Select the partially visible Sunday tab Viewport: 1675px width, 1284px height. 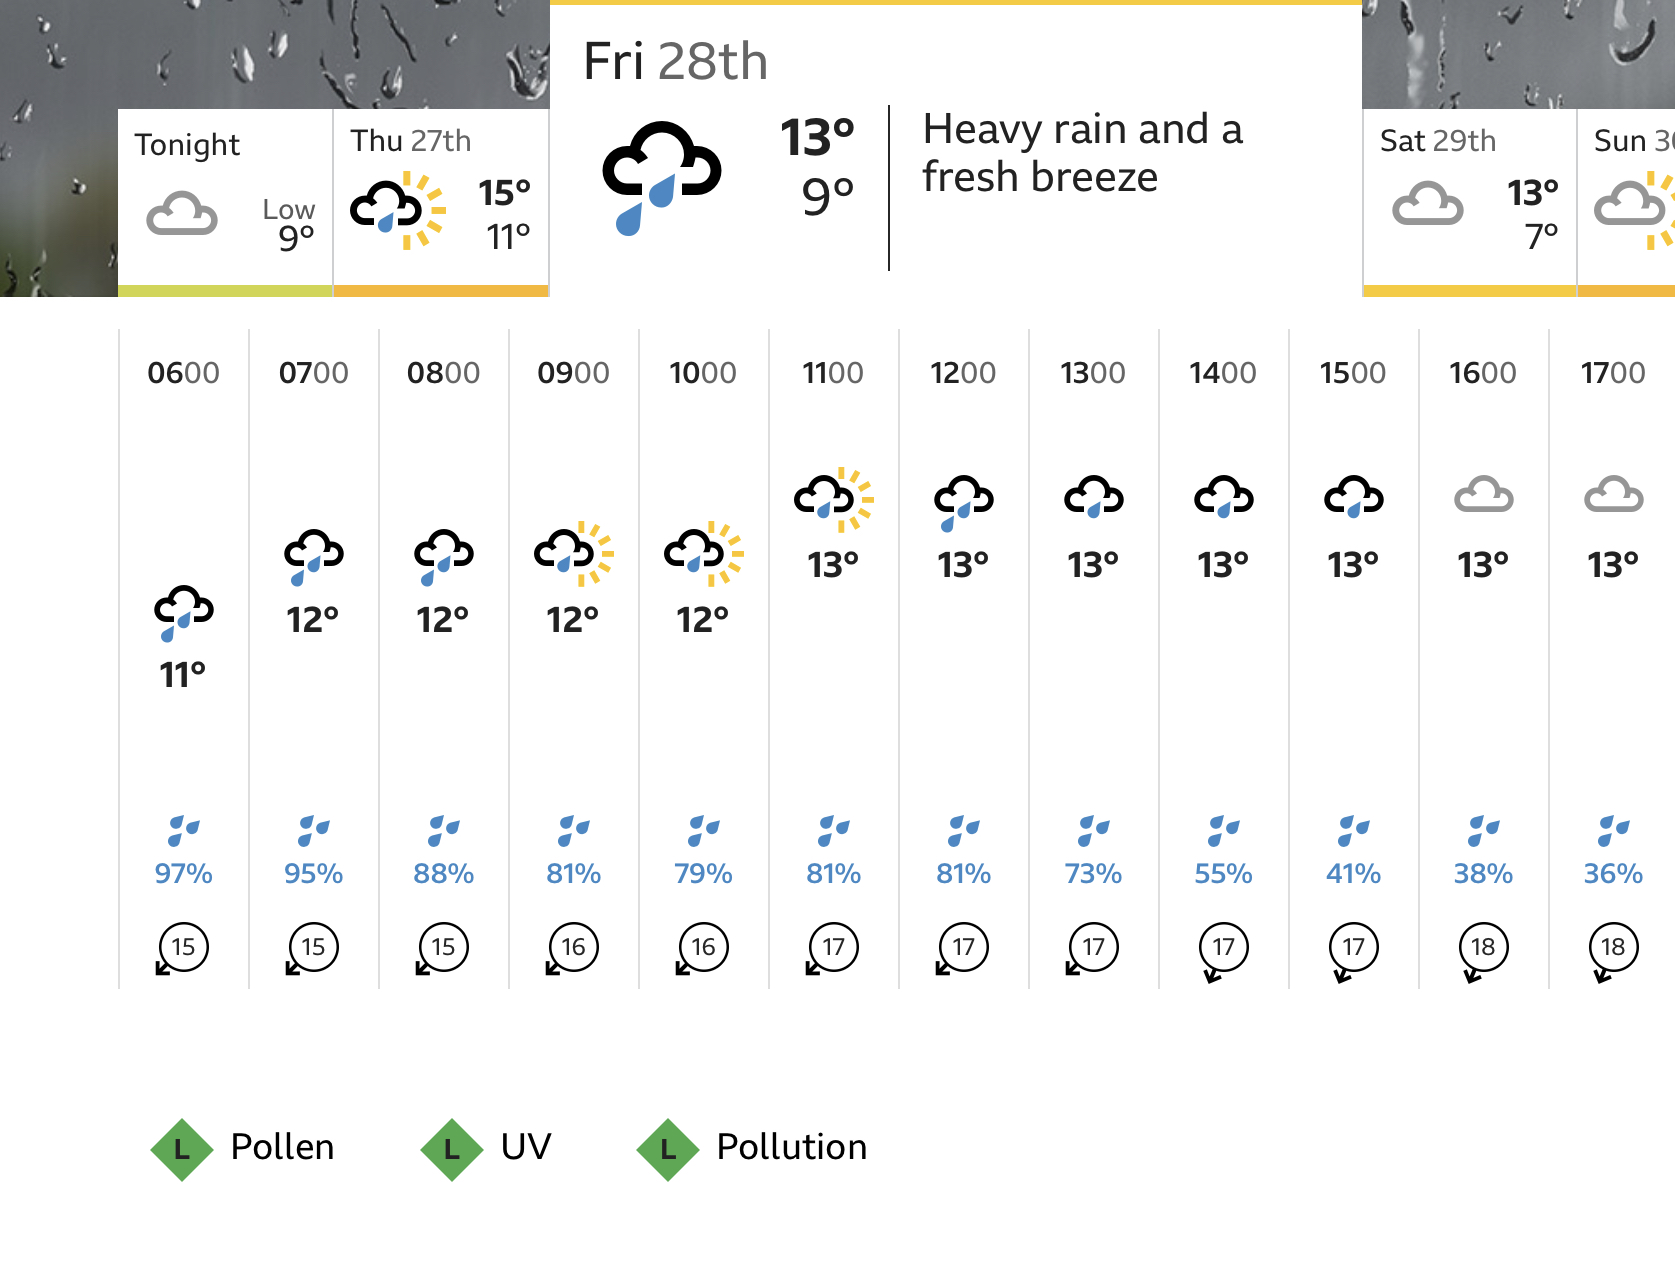(x=1628, y=200)
